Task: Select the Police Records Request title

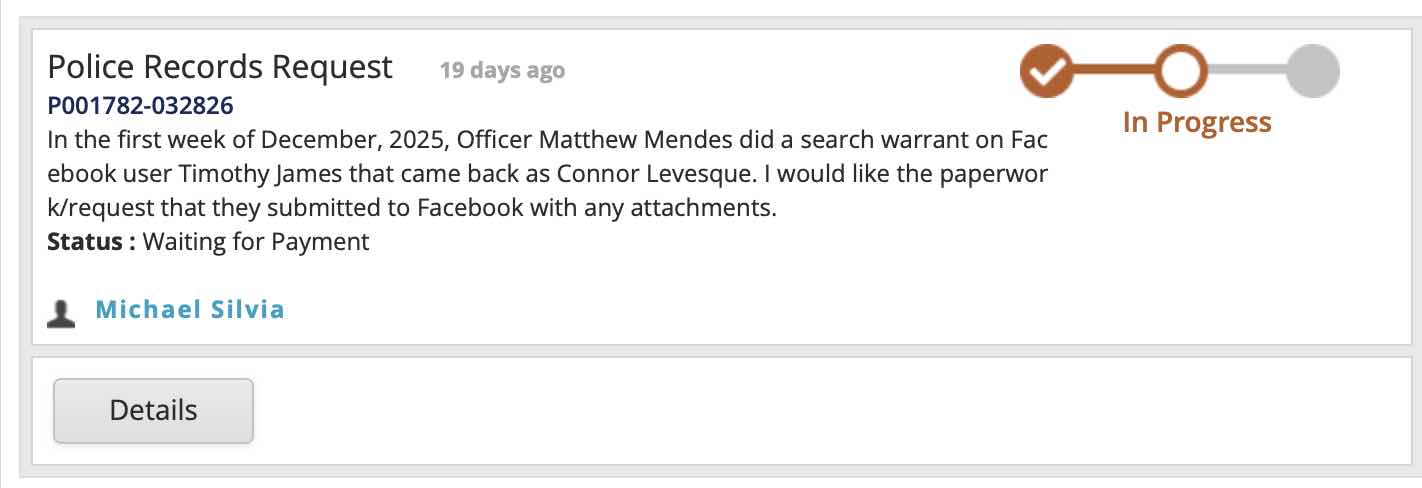Action: (220, 68)
